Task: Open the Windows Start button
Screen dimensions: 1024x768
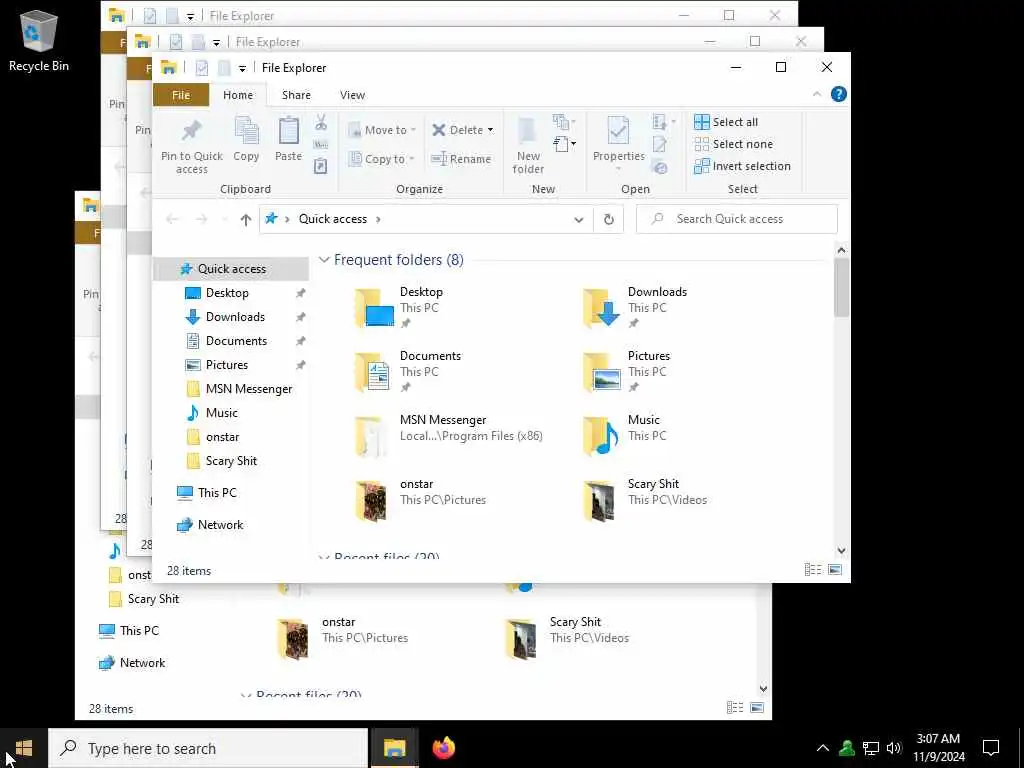Action: pyautogui.click(x=24, y=748)
